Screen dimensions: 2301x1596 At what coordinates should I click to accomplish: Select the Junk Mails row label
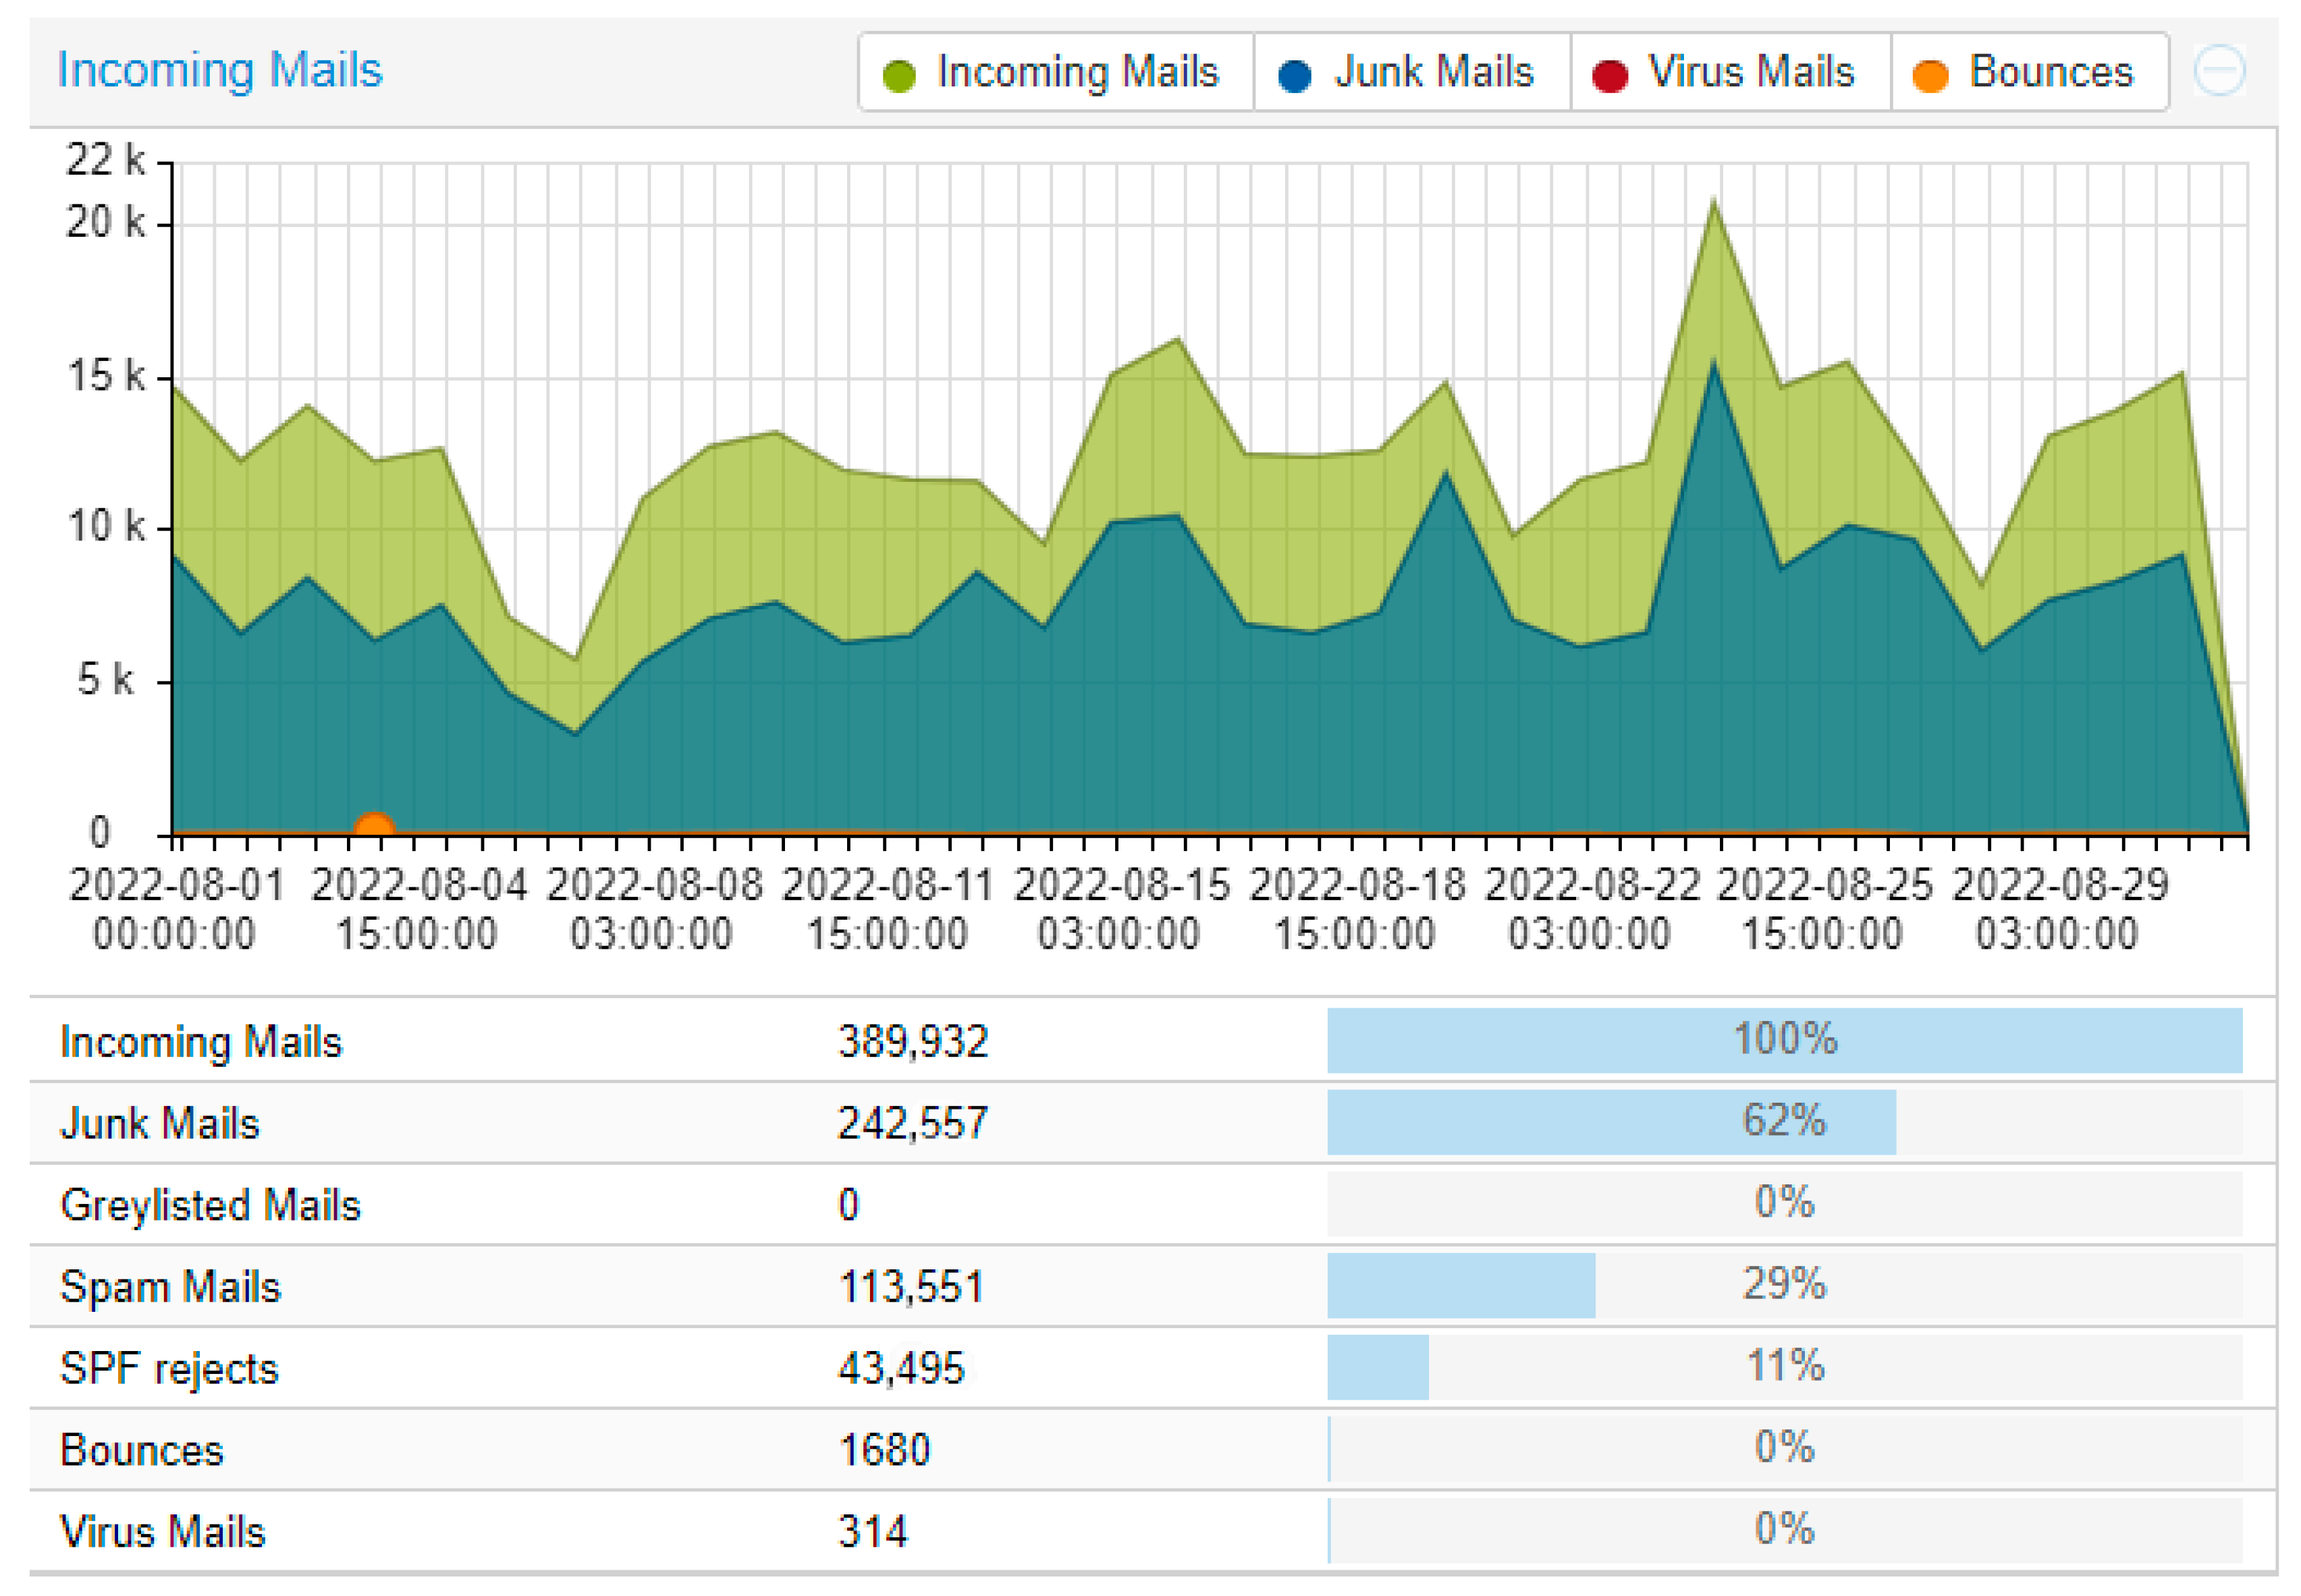coord(160,1122)
